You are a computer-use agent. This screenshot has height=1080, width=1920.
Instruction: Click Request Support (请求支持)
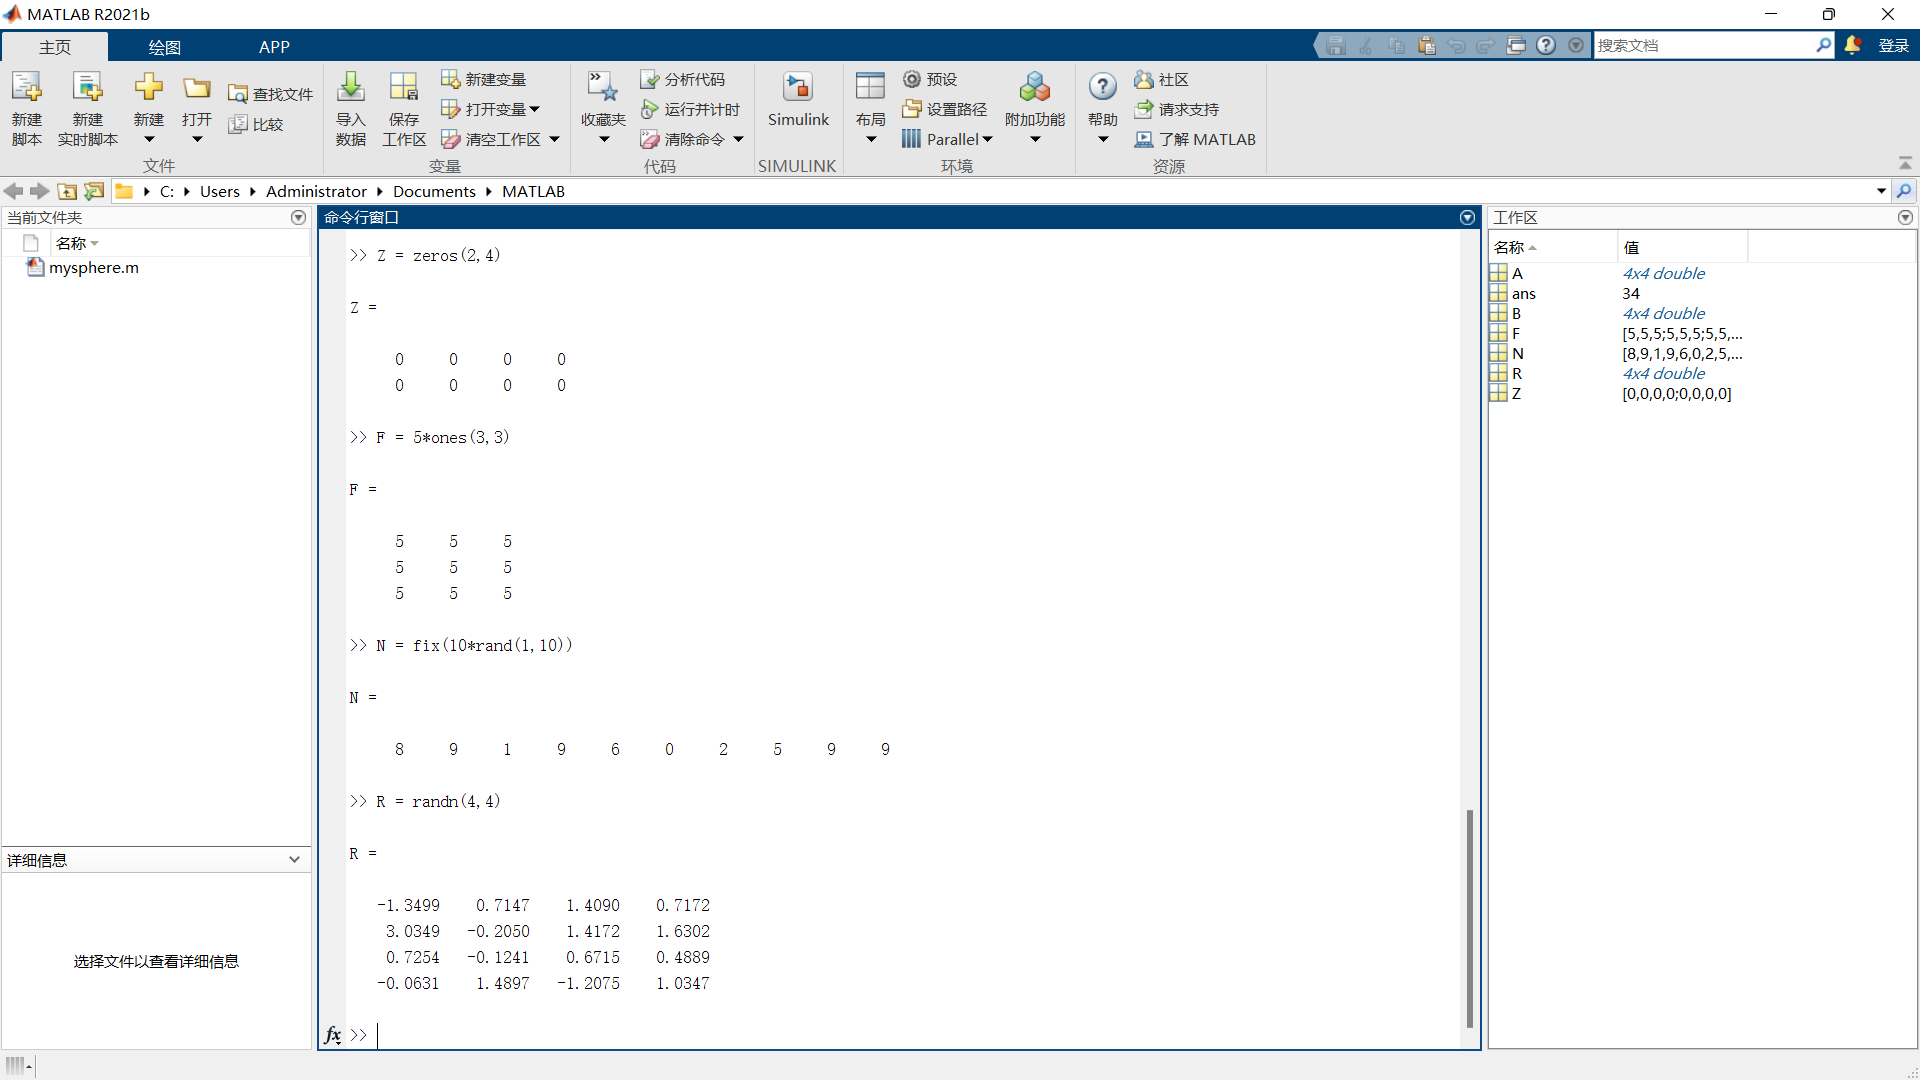[x=1177, y=109]
